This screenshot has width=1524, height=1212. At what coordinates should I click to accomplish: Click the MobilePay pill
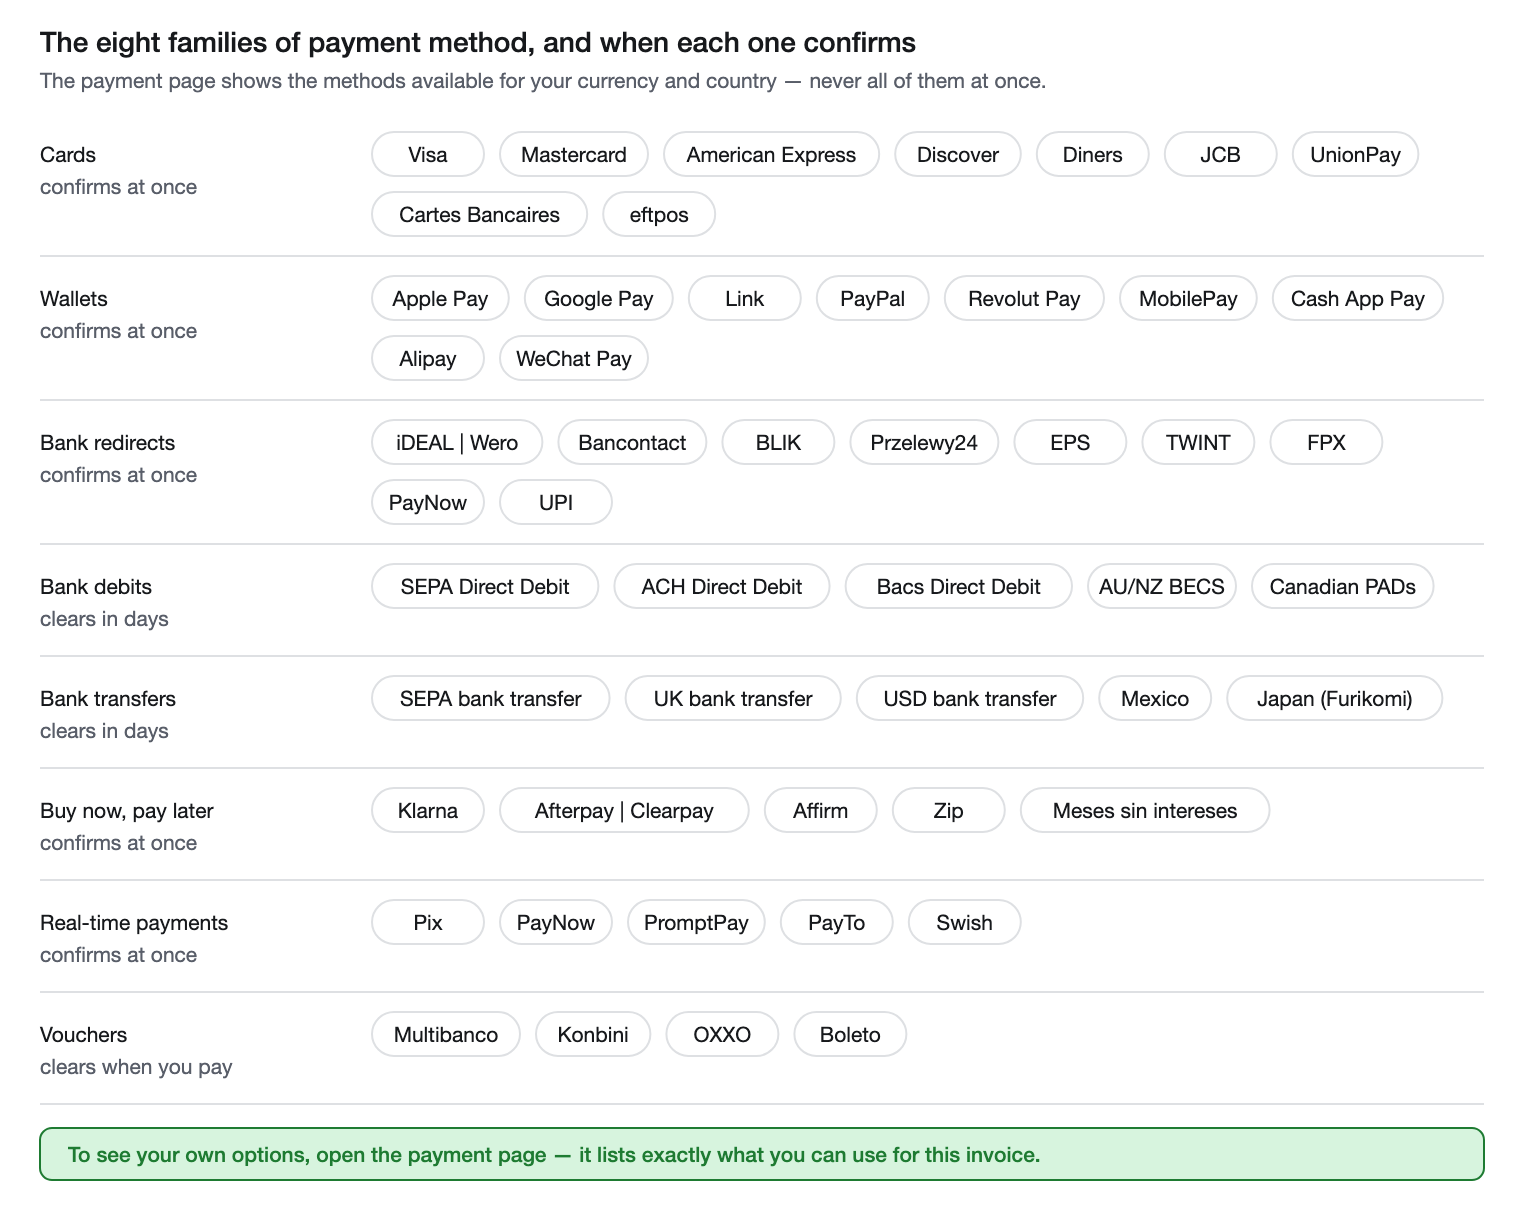(1188, 298)
